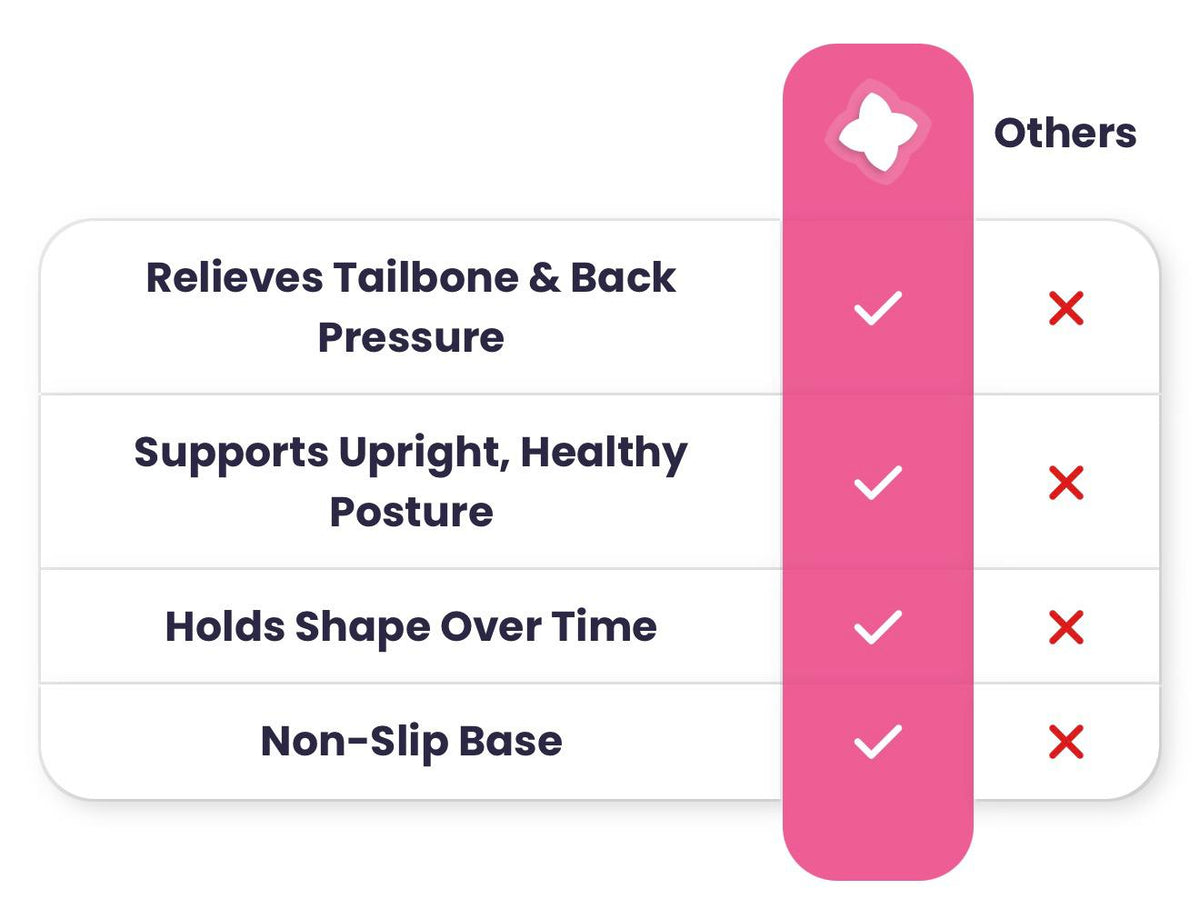Select the checkmark for Relieves Tailbone & Back Pressure
This screenshot has width=1200, height=909.
tap(877, 309)
